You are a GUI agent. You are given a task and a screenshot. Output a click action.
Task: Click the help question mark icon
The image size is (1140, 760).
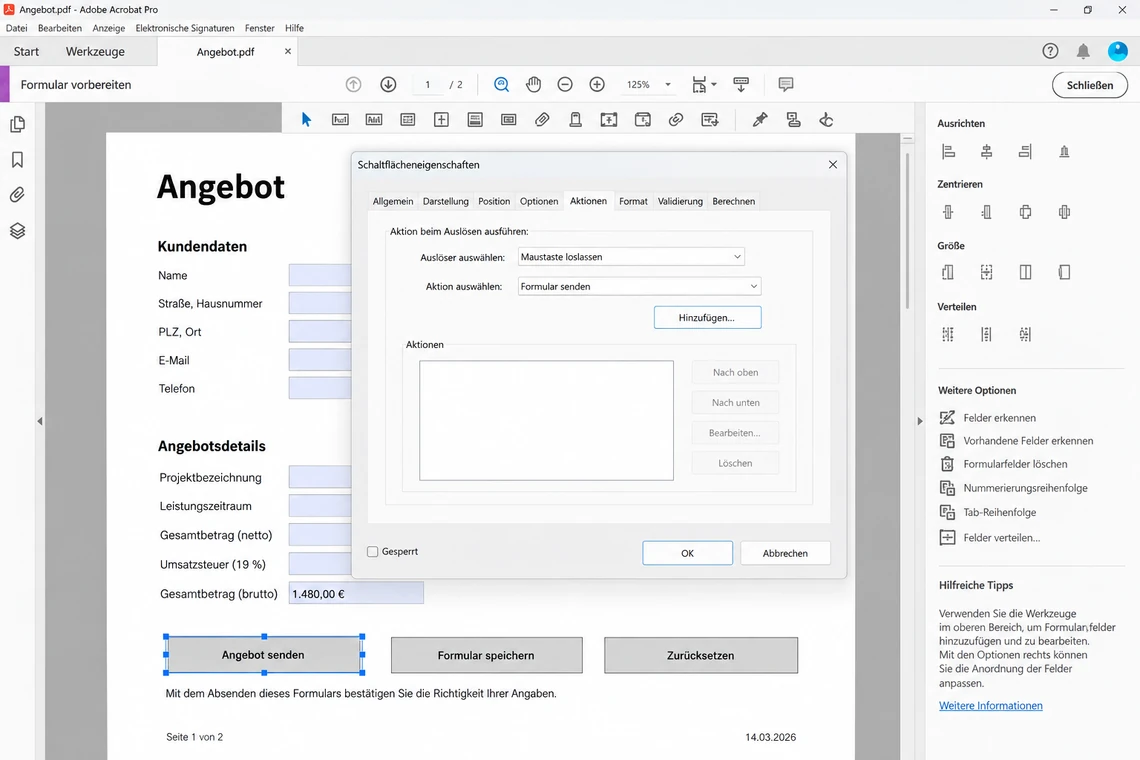pyautogui.click(x=1050, y=51)
